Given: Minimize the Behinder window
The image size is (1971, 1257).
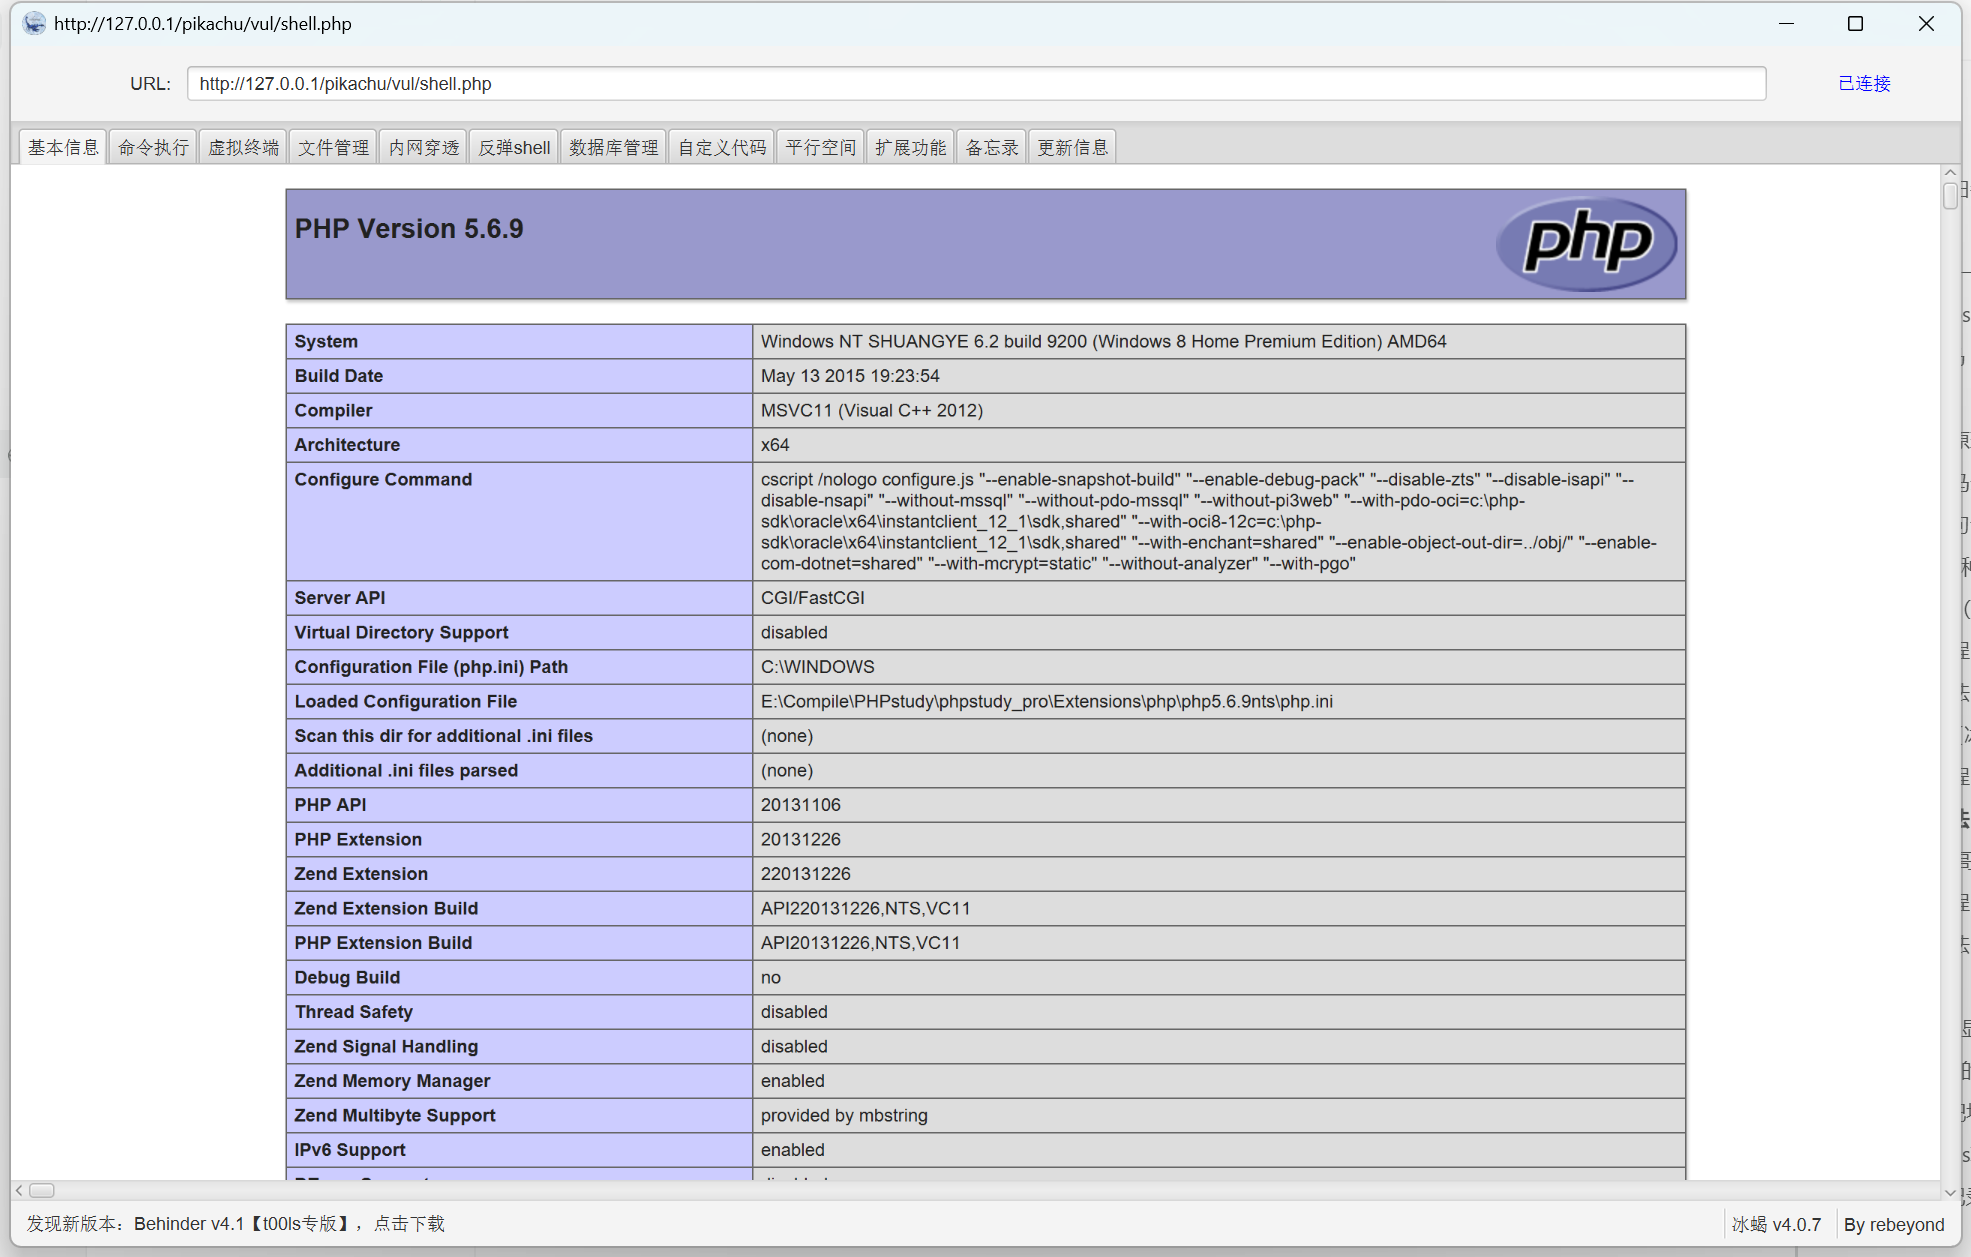Looking at the screenshot, I should pyautogui.click(x=1786, y=23).
